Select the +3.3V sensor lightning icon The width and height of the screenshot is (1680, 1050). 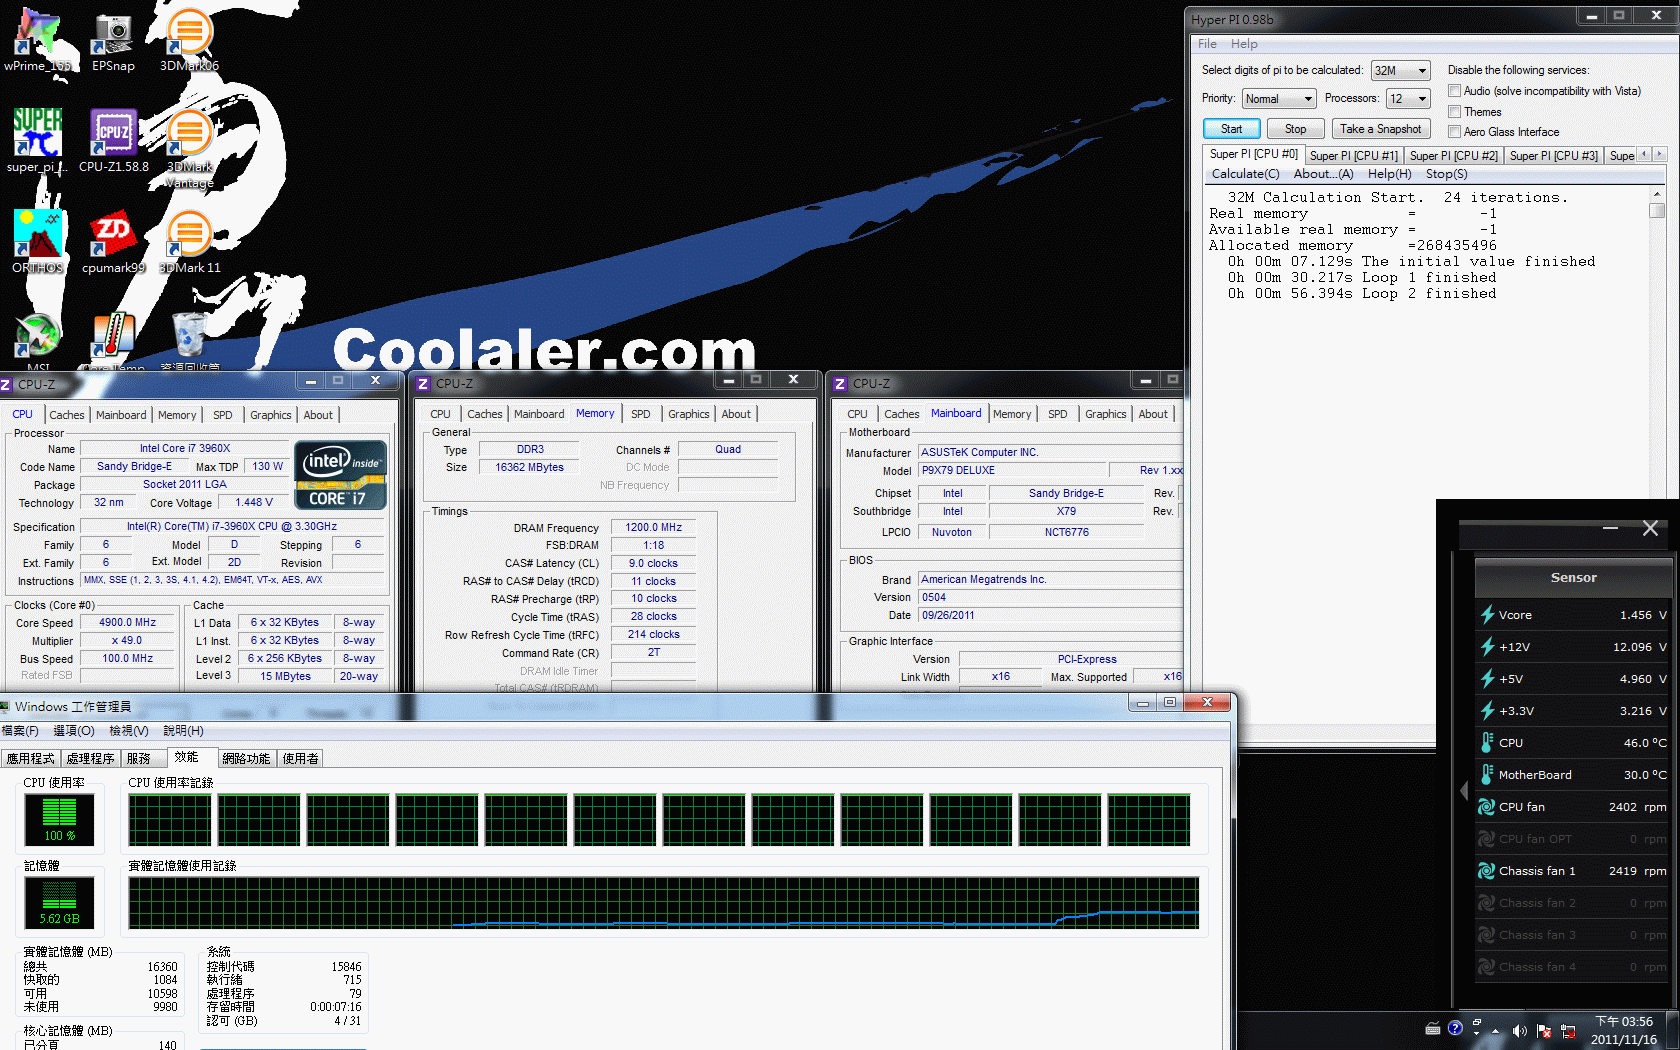[x=1487, y=711]
